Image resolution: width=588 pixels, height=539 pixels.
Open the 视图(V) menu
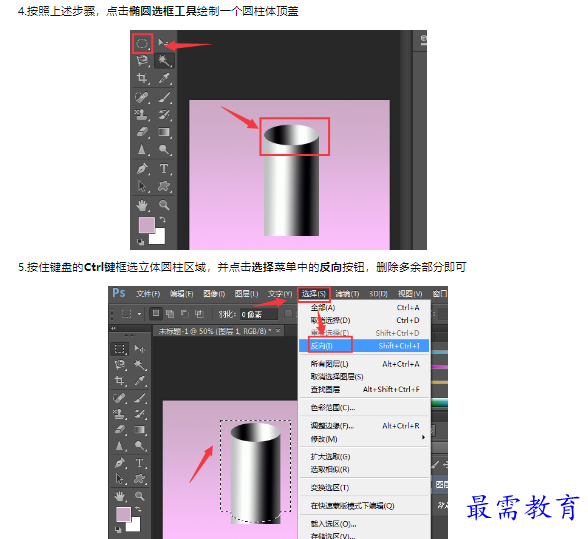410,294
